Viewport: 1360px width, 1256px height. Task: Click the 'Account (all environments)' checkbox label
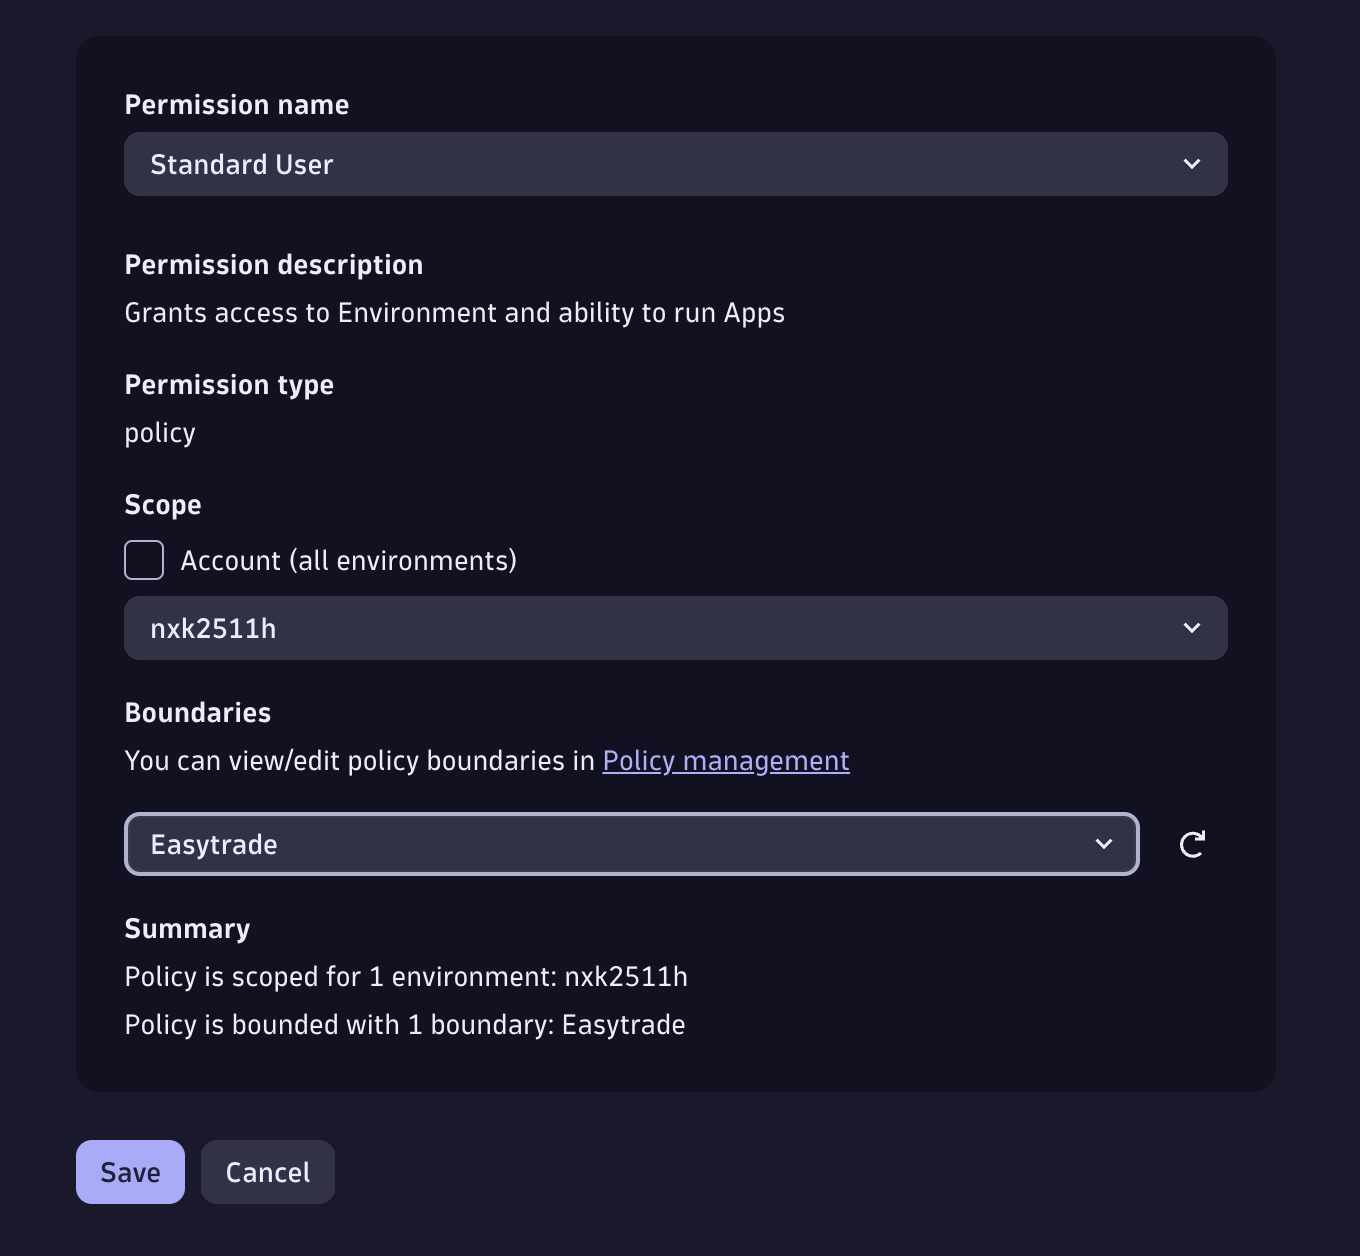click(x=348, y=561)
